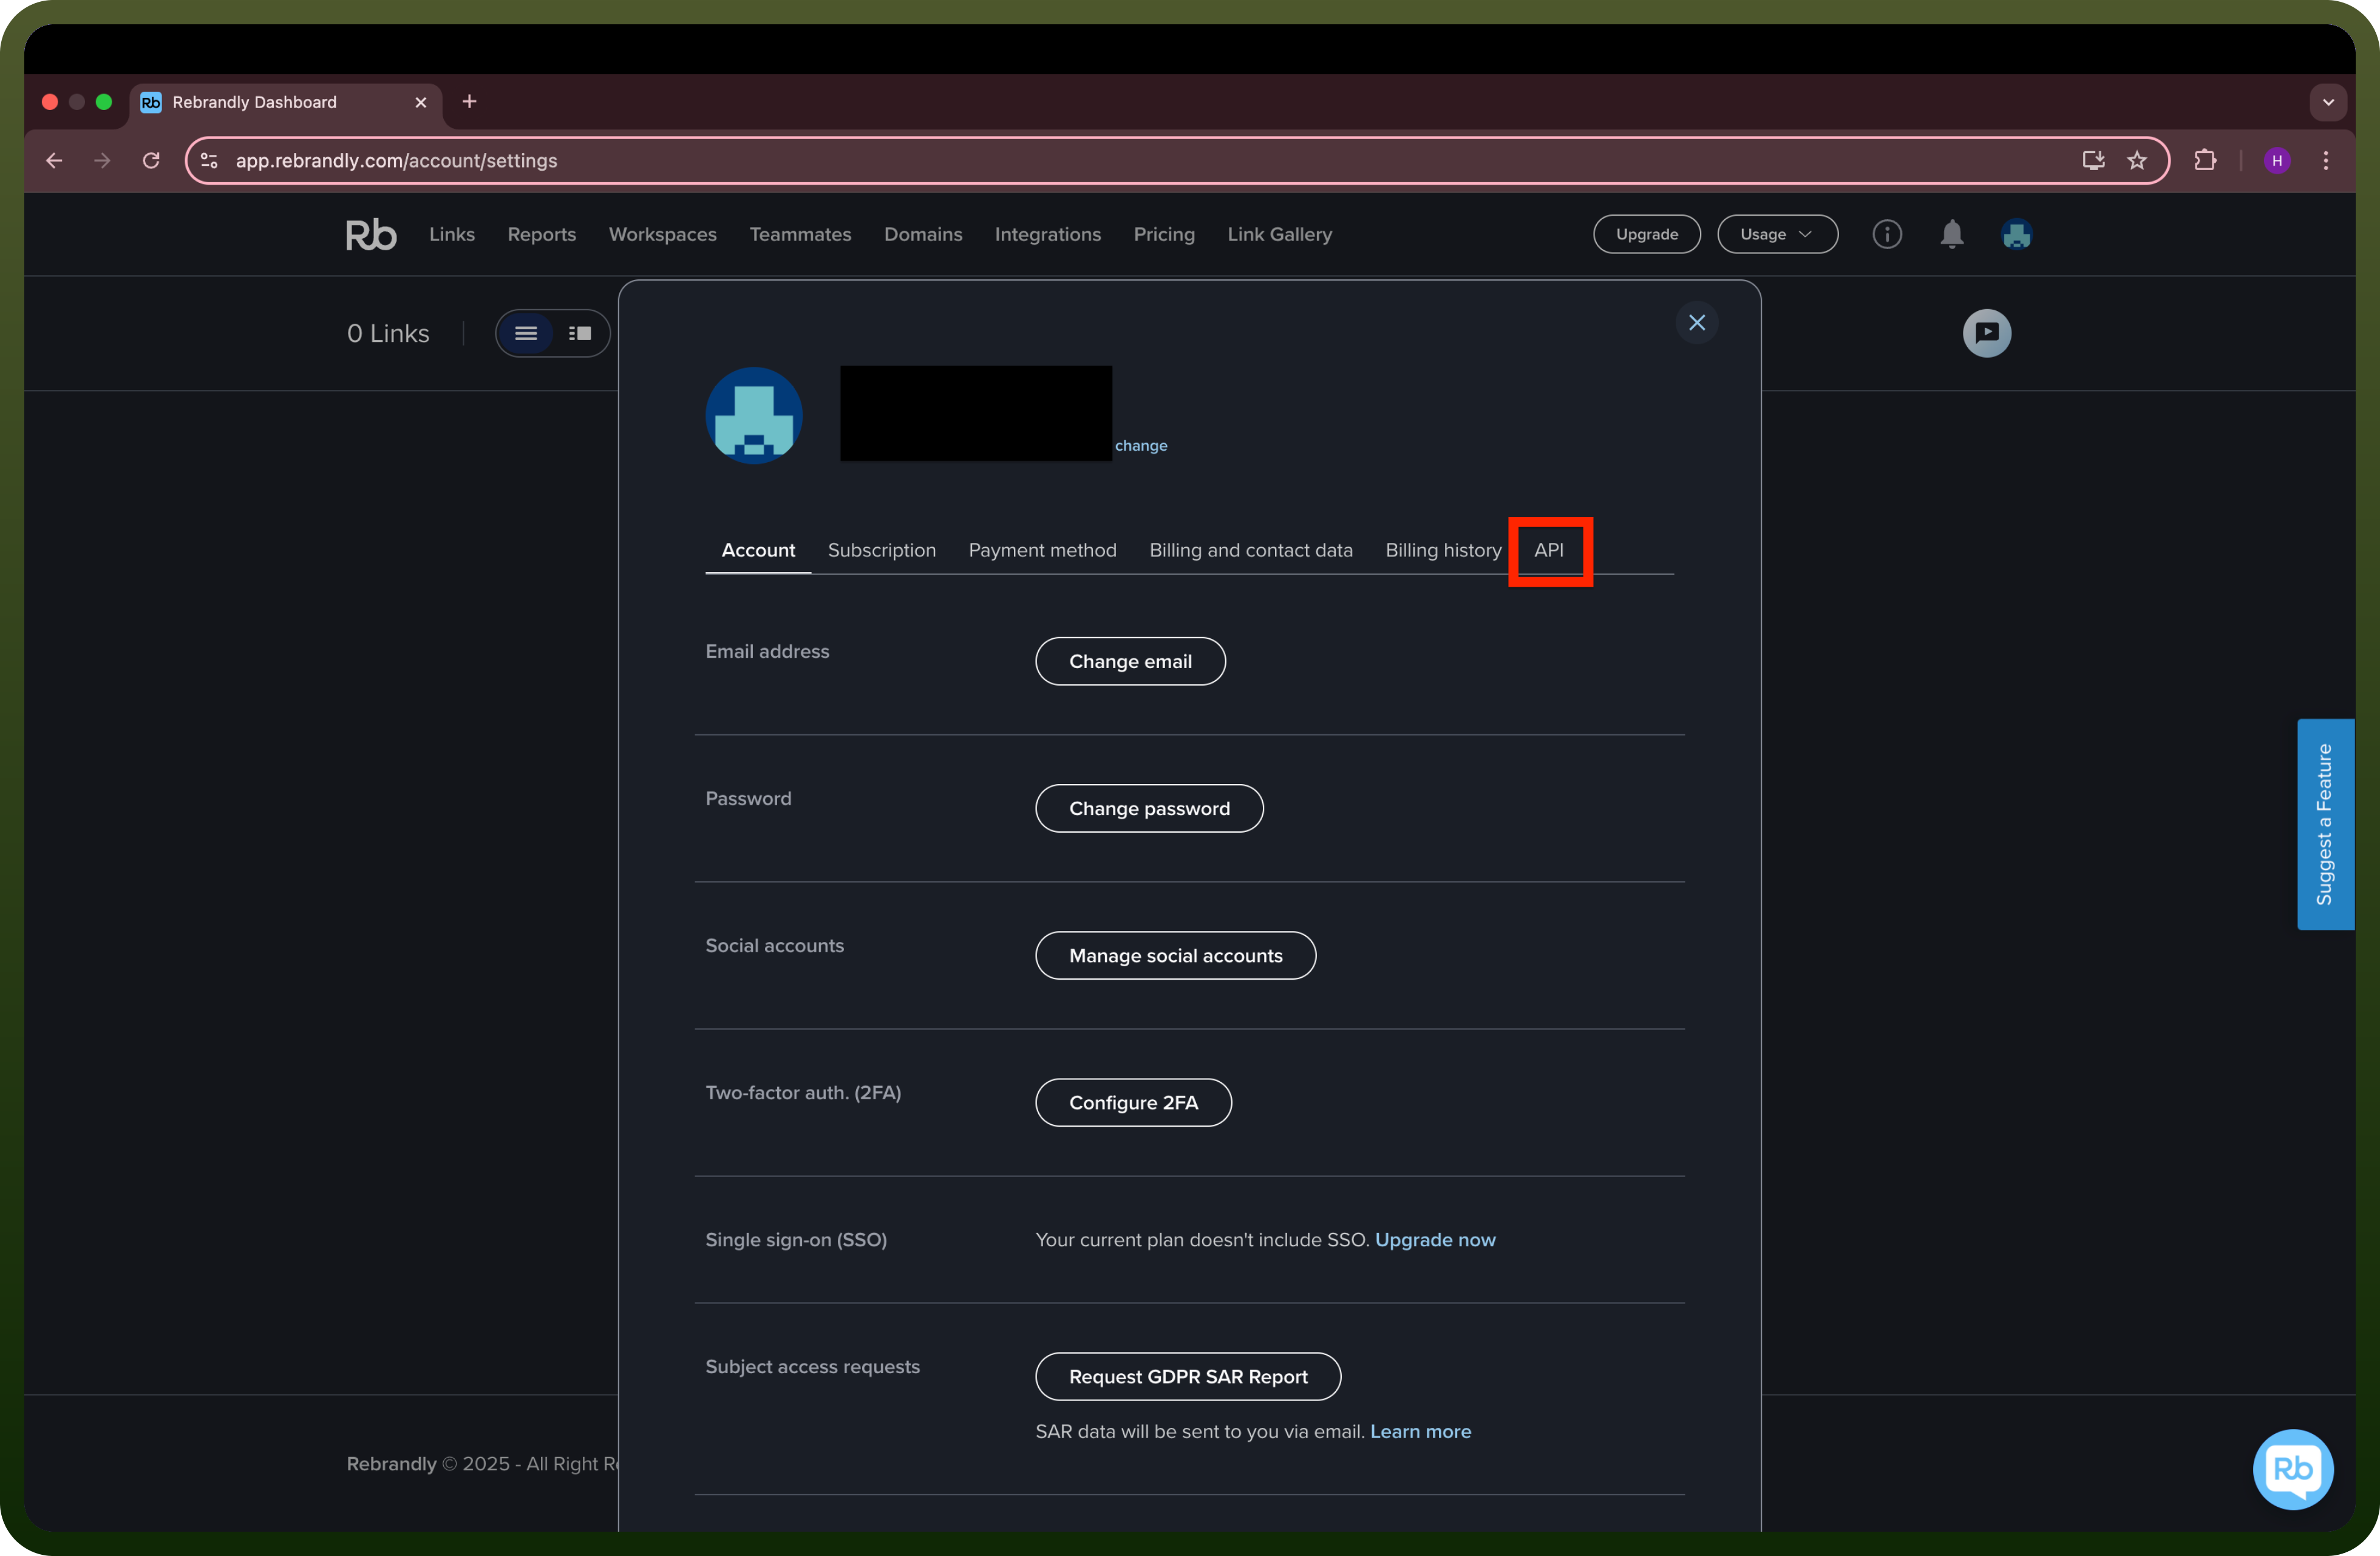Follow the Upgrade now link
This screenshot has width=2380, height=1556.
pos(1435,1239)
